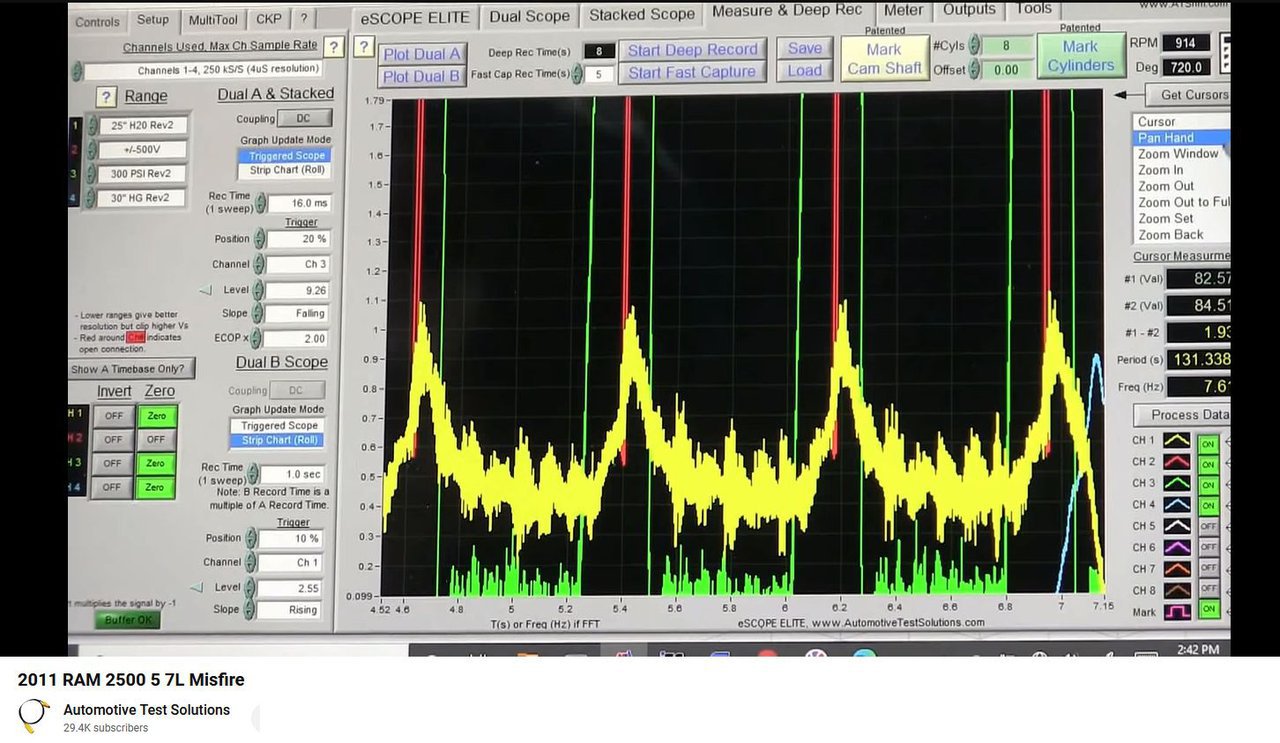This screenshot has width=1280, height=743.
Task: Click Mark Cylinders button
Action: tap(1080, 56)
